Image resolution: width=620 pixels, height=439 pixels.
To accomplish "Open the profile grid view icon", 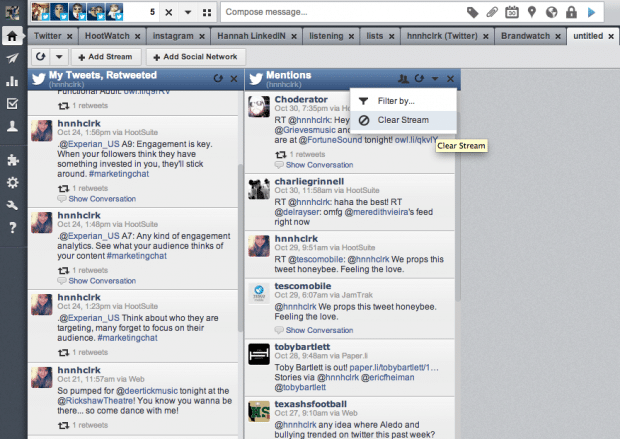I will point(207,13).
